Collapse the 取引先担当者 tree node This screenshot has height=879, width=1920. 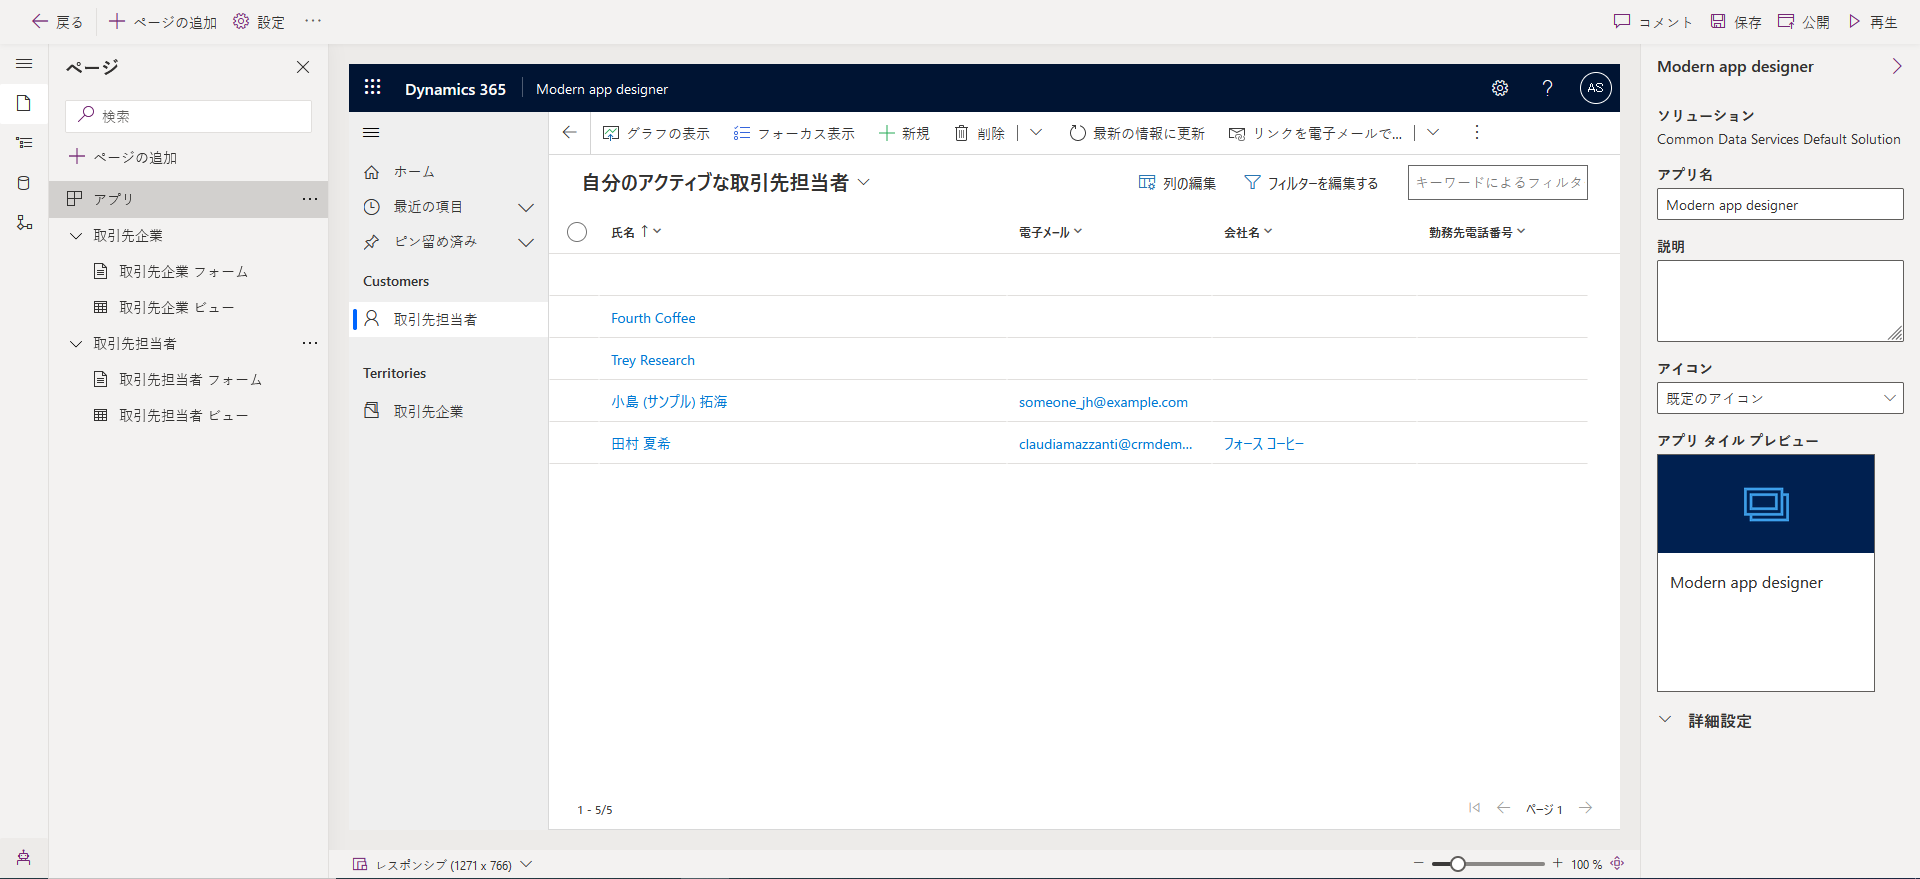click(x=76, y=344)
